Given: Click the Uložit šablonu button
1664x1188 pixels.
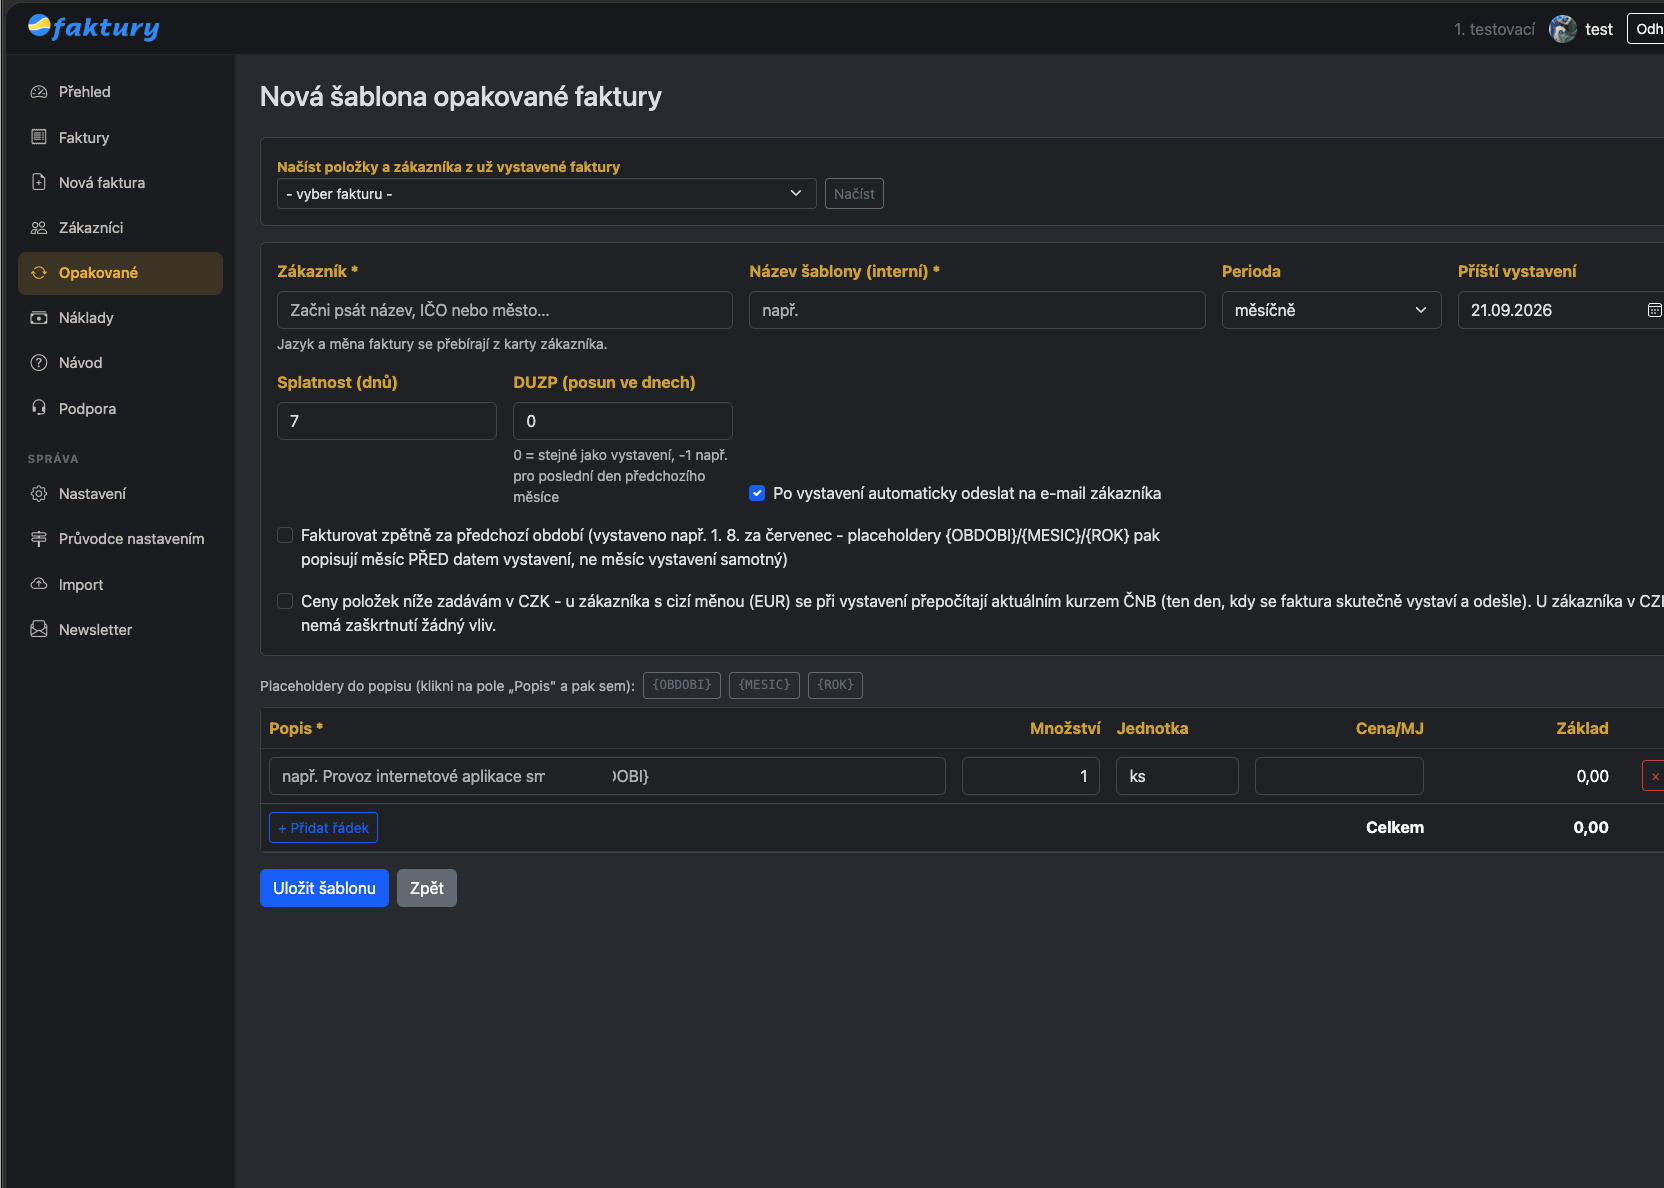Looking at the screenshot, I should pos(324,888).
